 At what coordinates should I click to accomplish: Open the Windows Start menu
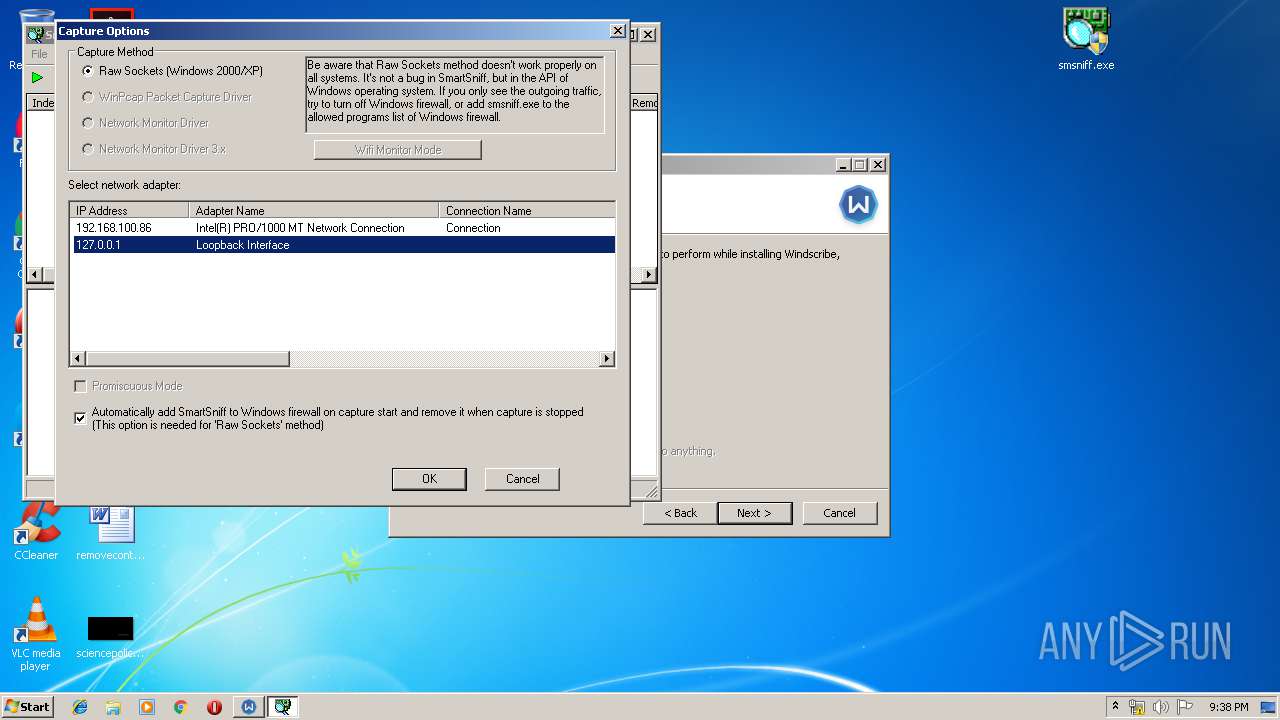click(28, 707)
